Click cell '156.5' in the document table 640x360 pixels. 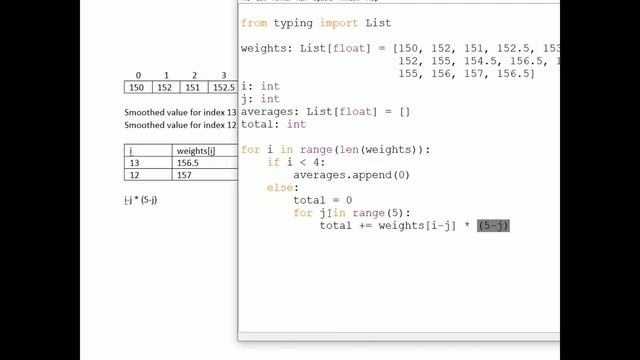[x=204, y=163]
